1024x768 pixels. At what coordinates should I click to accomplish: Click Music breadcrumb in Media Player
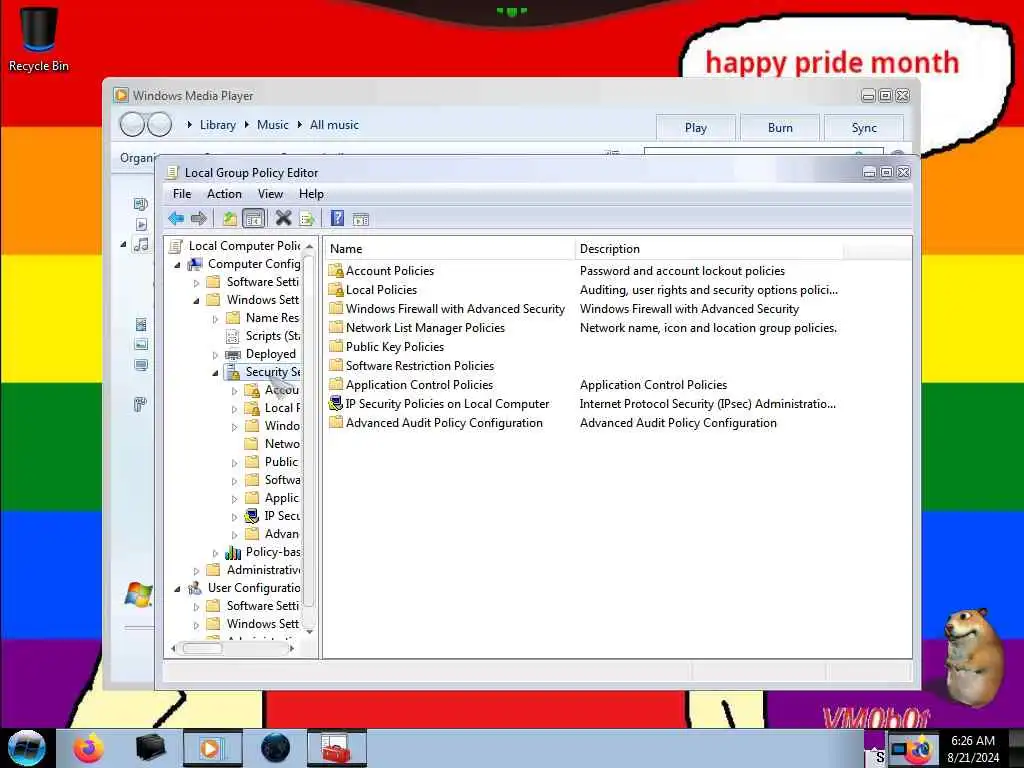click(272, 125)
